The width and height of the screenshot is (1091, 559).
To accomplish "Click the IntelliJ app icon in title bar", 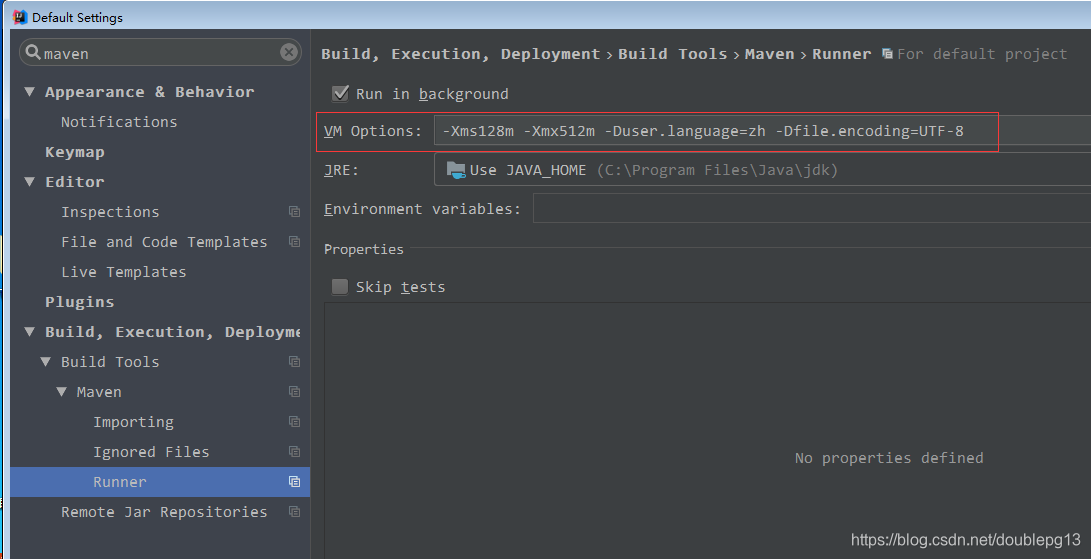I will [19, 17].
